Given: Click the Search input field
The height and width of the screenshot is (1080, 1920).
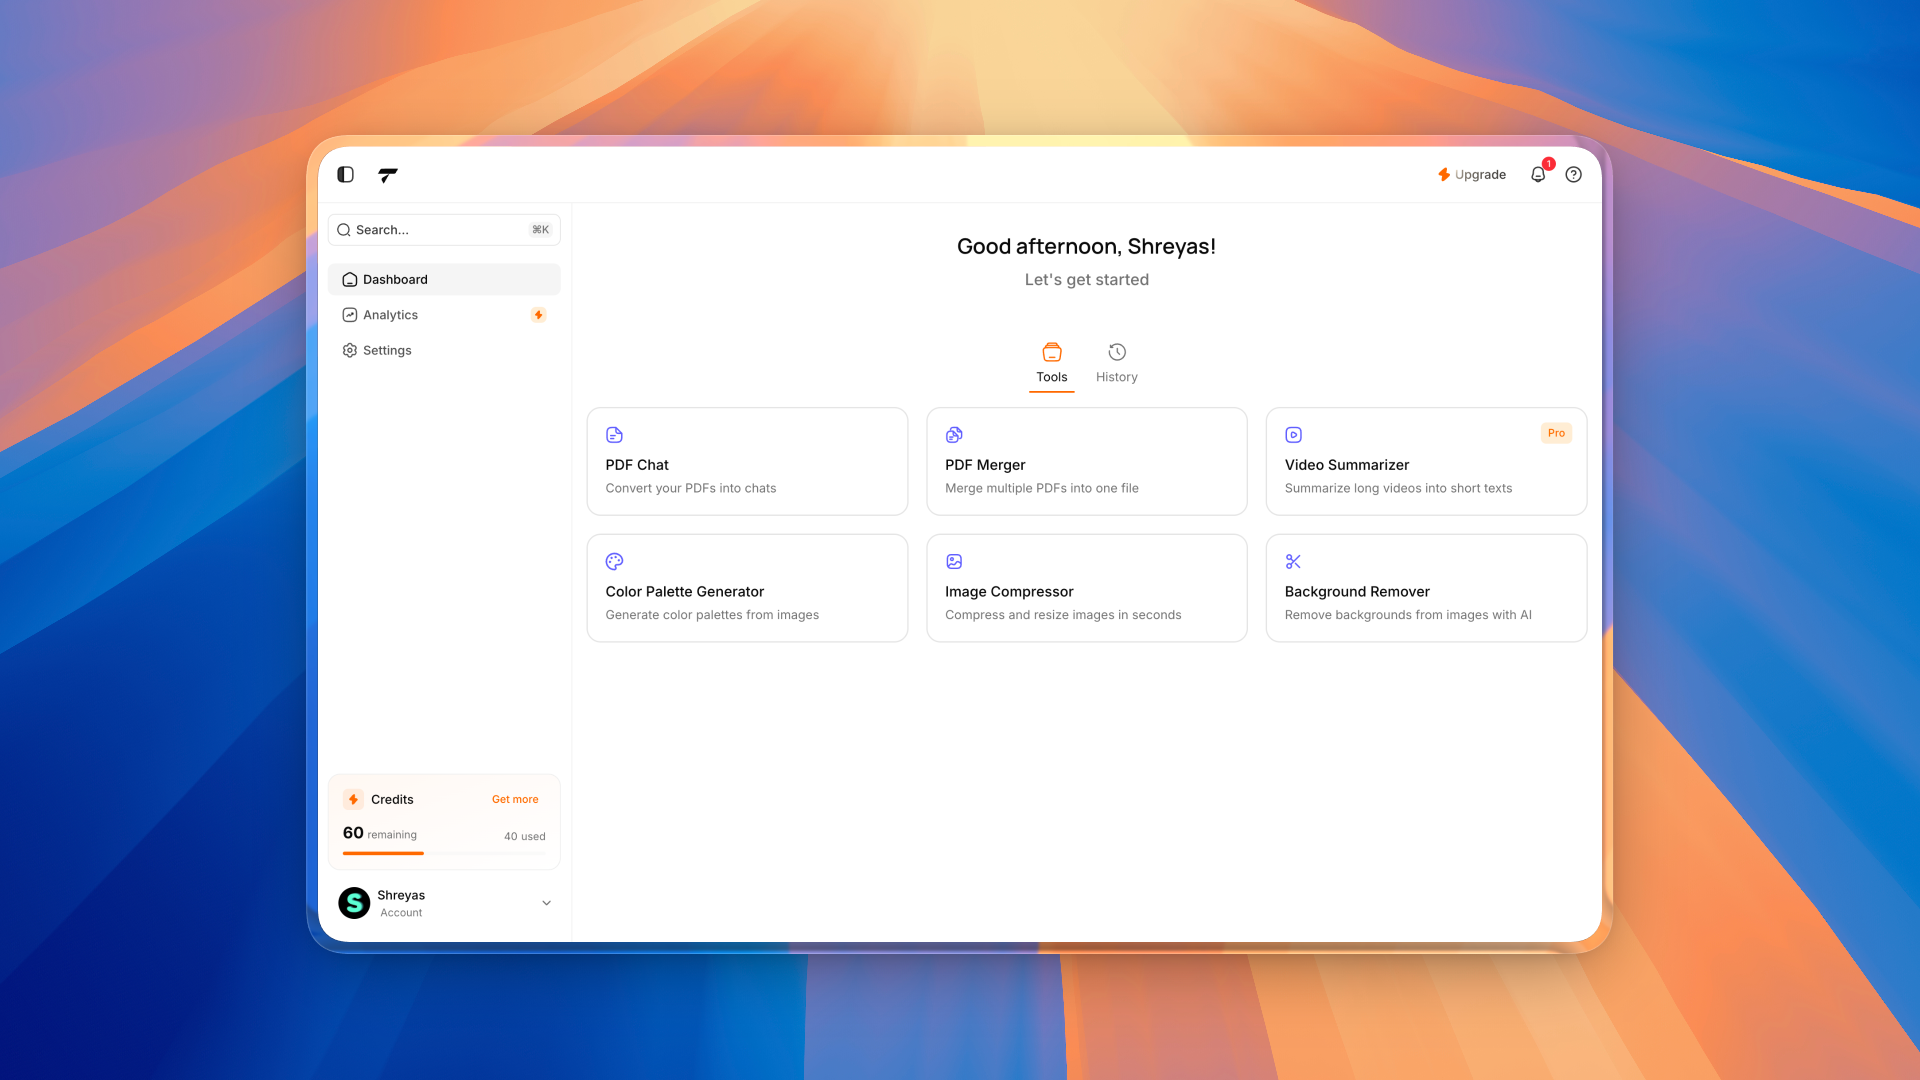Looking at the screenshot, I should tap(440, 230).
